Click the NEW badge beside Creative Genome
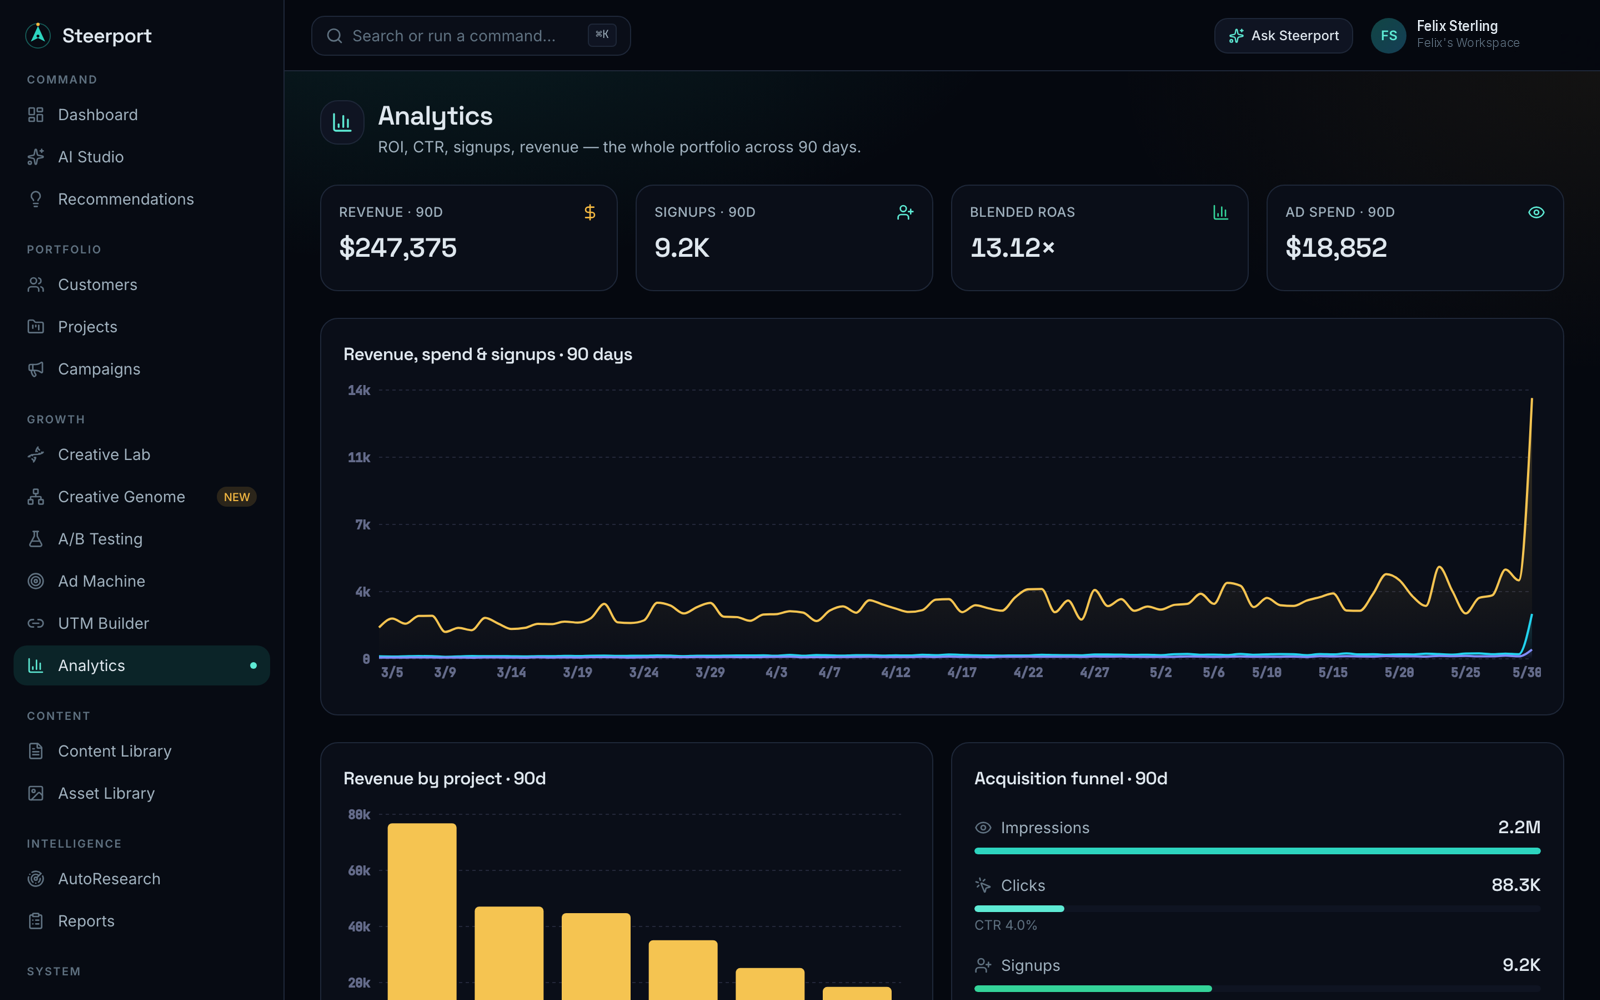1600x1000 pixels. pyautogui.click(x=237, y=497)
